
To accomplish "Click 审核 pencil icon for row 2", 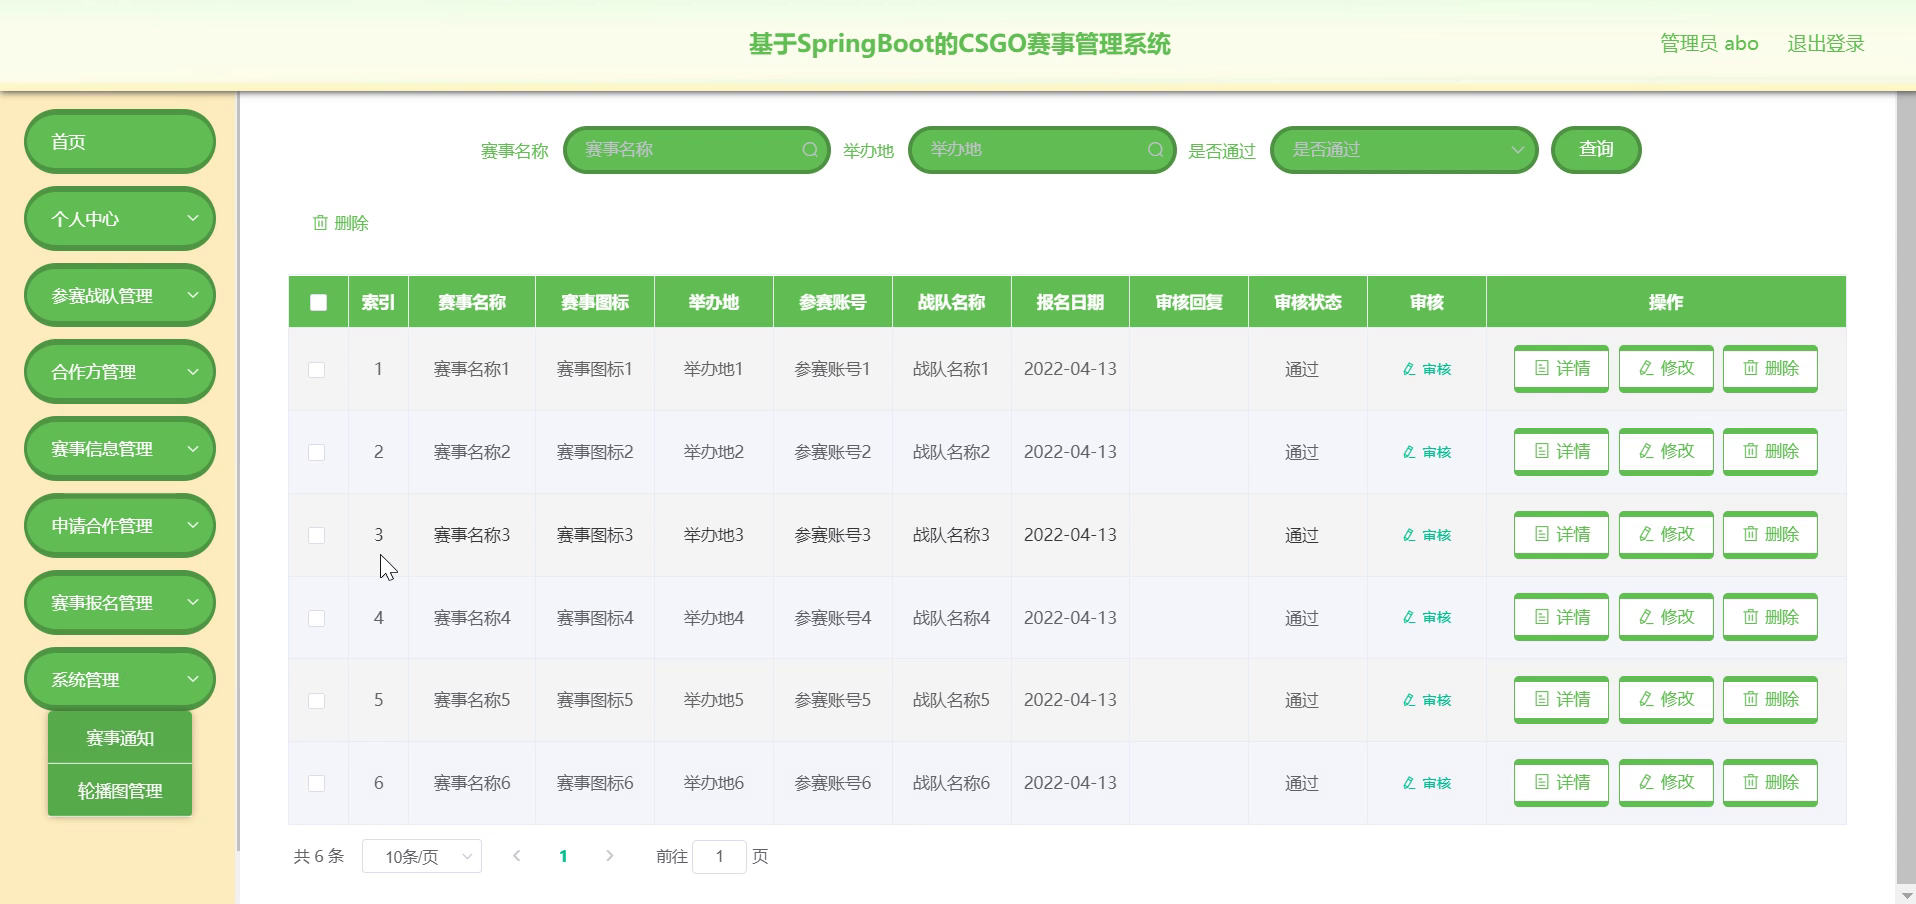I will point(1409,452).
